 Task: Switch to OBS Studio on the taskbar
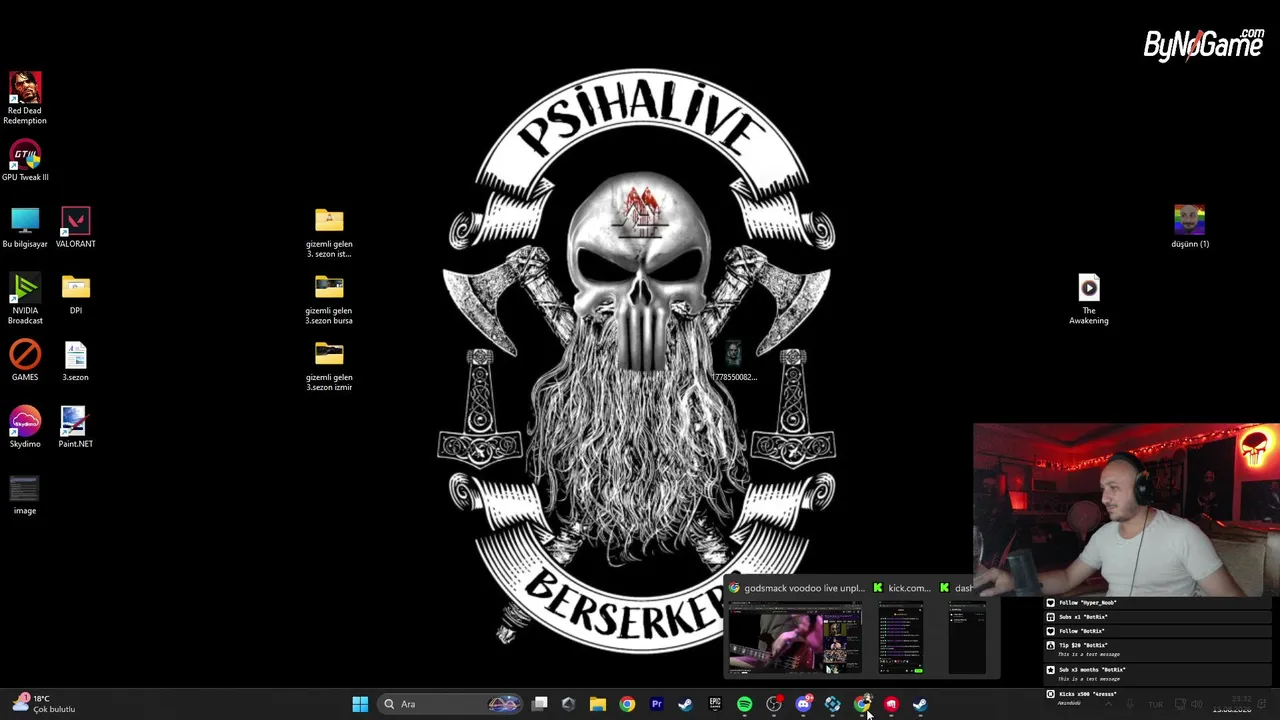pos(774,704)
